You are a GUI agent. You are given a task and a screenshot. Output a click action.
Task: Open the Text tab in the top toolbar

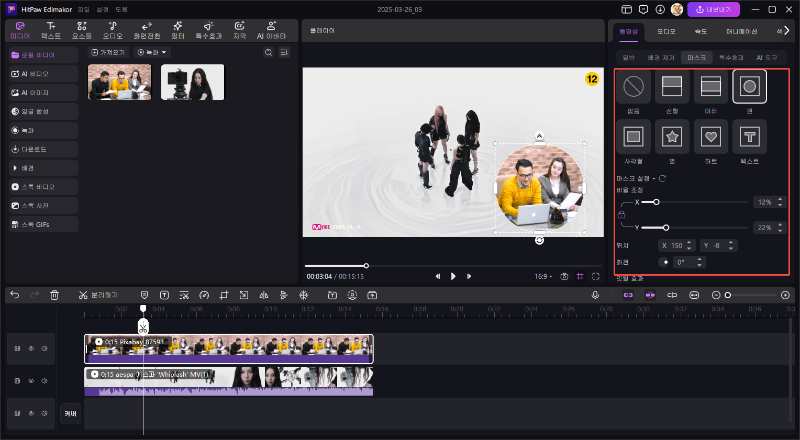[51, 30]
